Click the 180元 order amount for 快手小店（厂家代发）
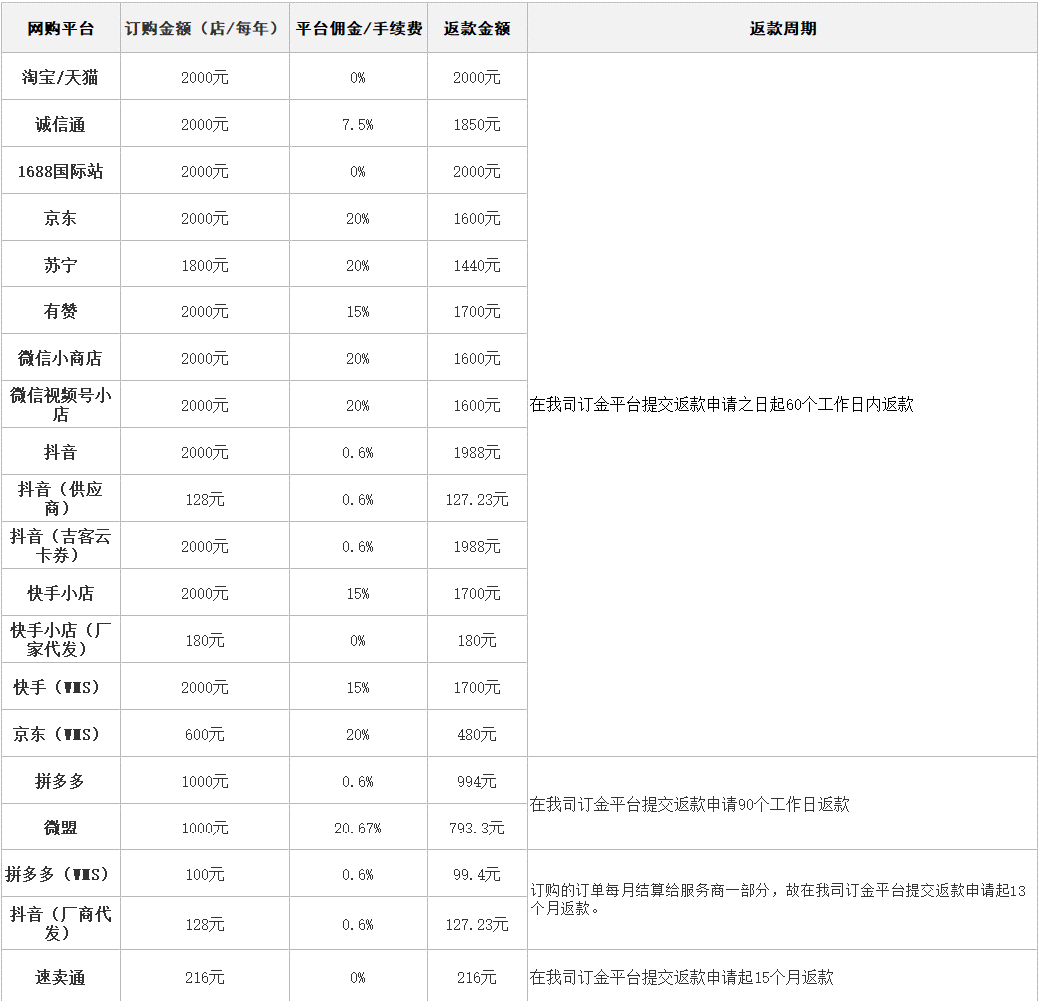Image resolution: width=1040 pixels, height=1001 pixels. (204, 641)
